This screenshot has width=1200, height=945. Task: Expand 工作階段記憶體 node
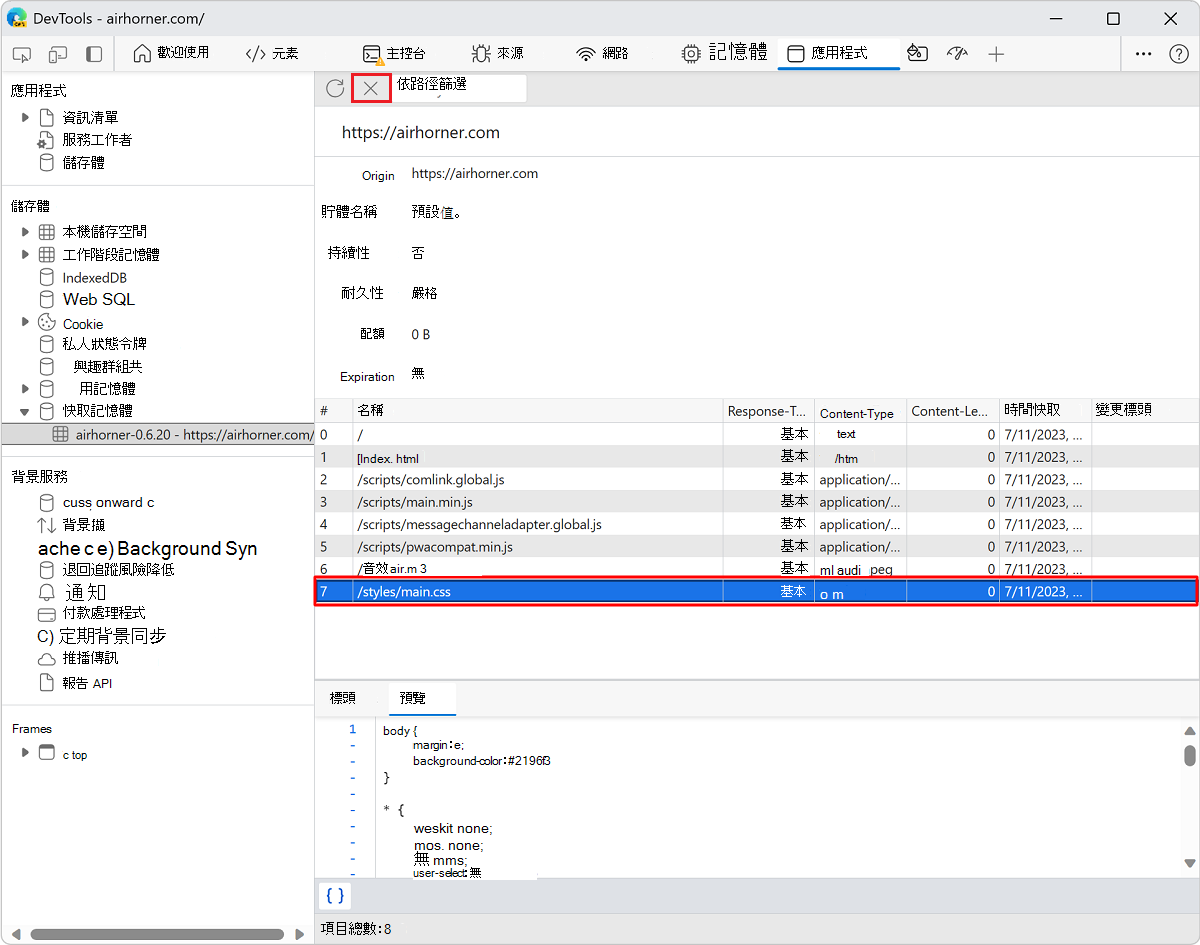[x=26, y=255]
